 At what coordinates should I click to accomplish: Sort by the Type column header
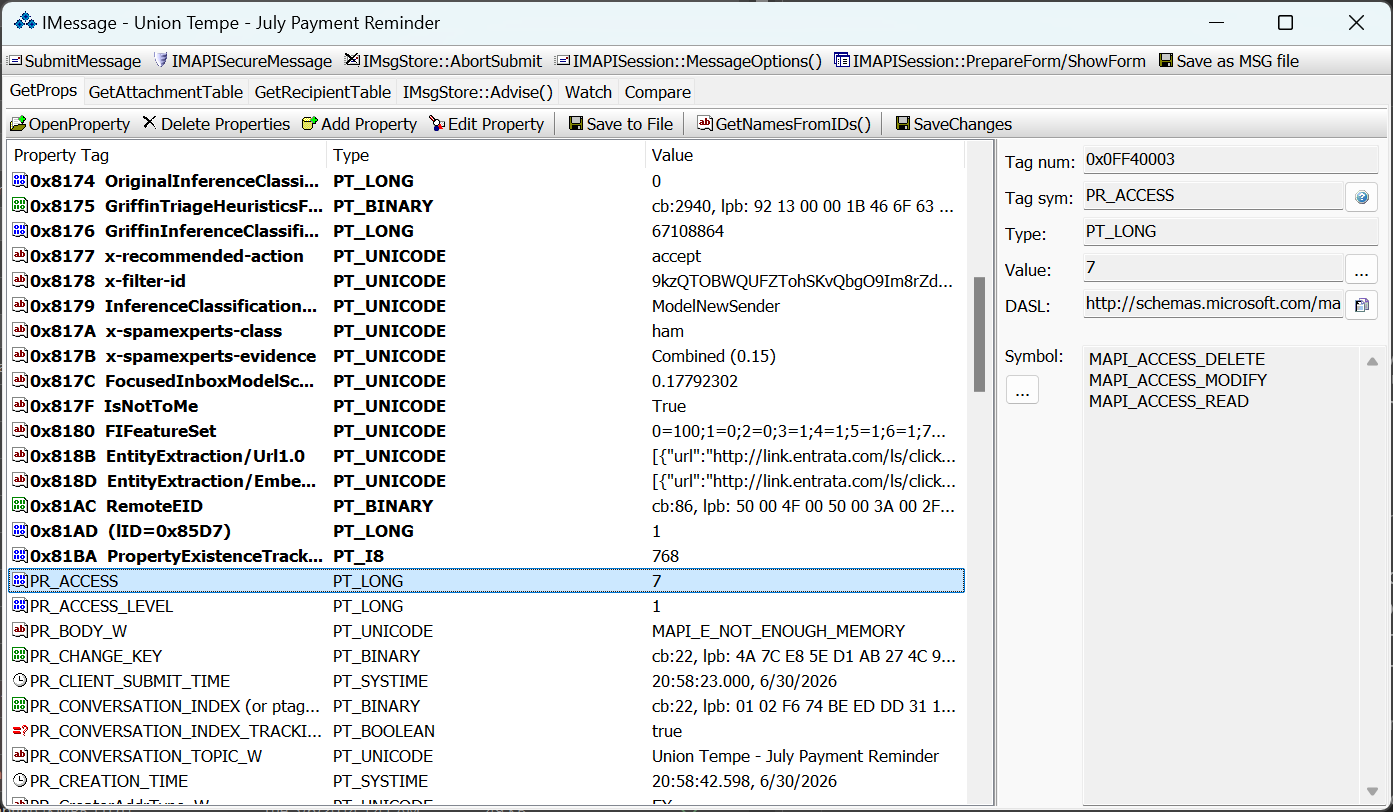(x=486, y=155)
